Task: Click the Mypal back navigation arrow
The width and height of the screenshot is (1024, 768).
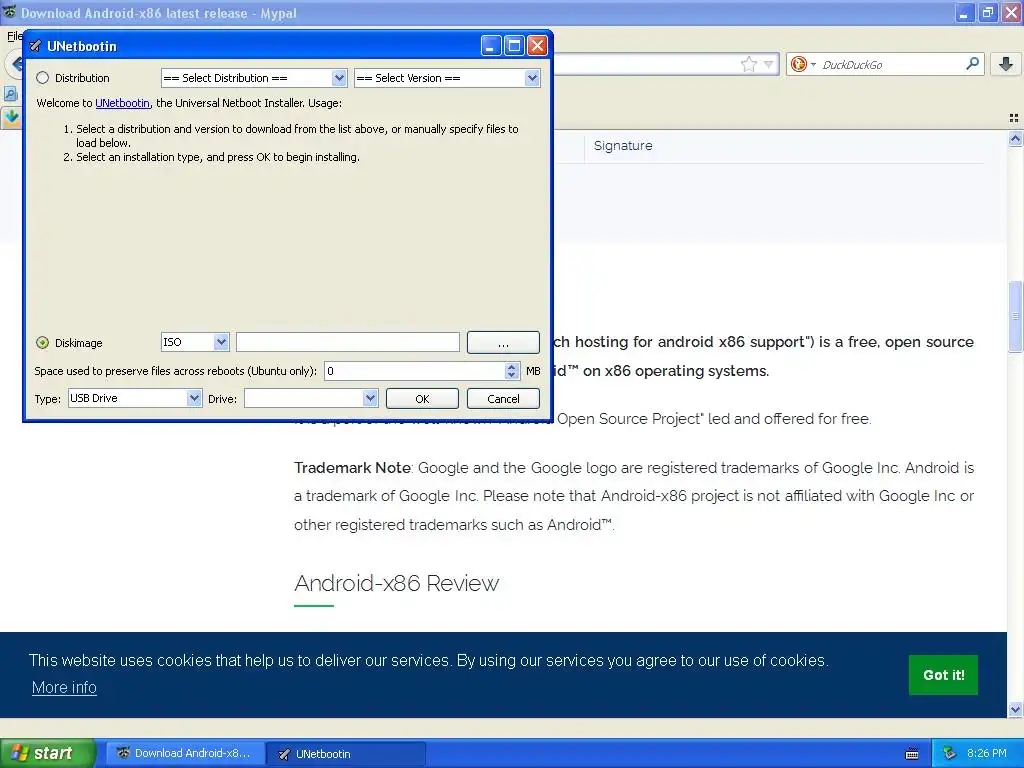Action: coord(14,65)
